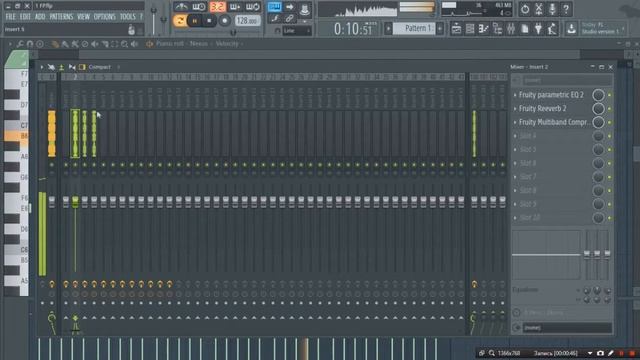Click the download arrow icon
Screen dimensions: 640x360
571,29
